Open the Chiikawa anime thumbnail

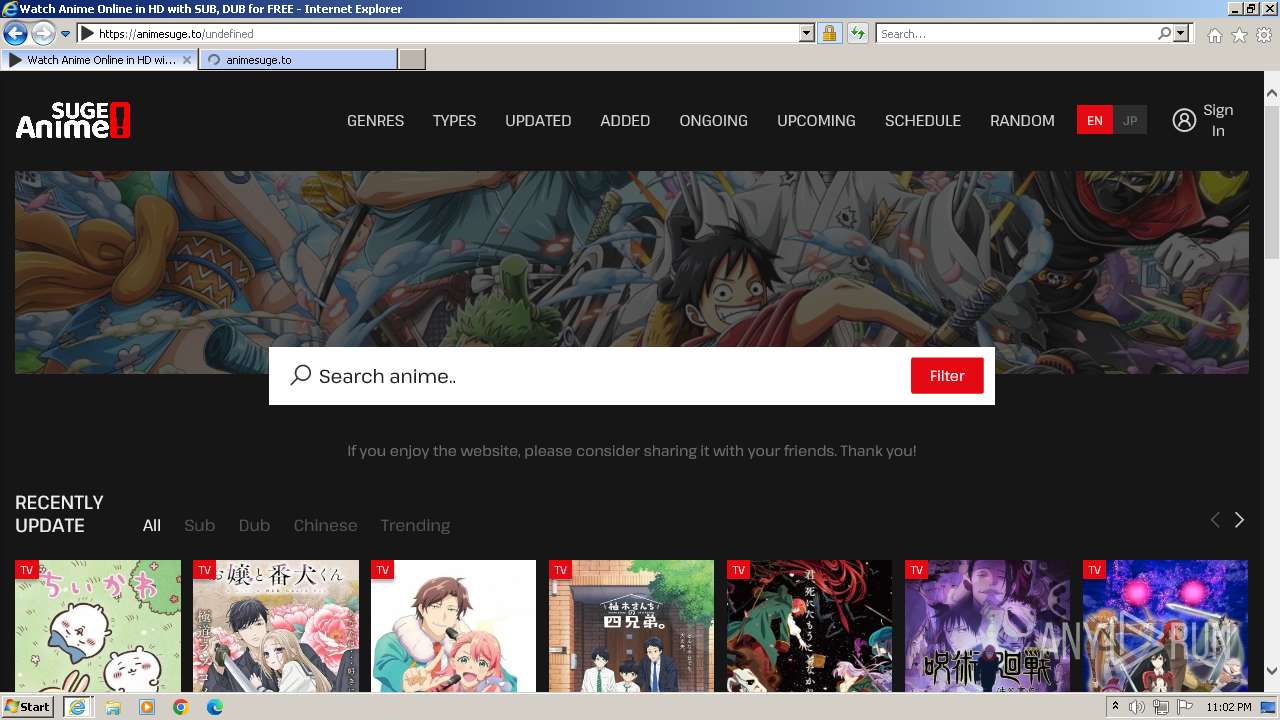[x=98, y=626]
